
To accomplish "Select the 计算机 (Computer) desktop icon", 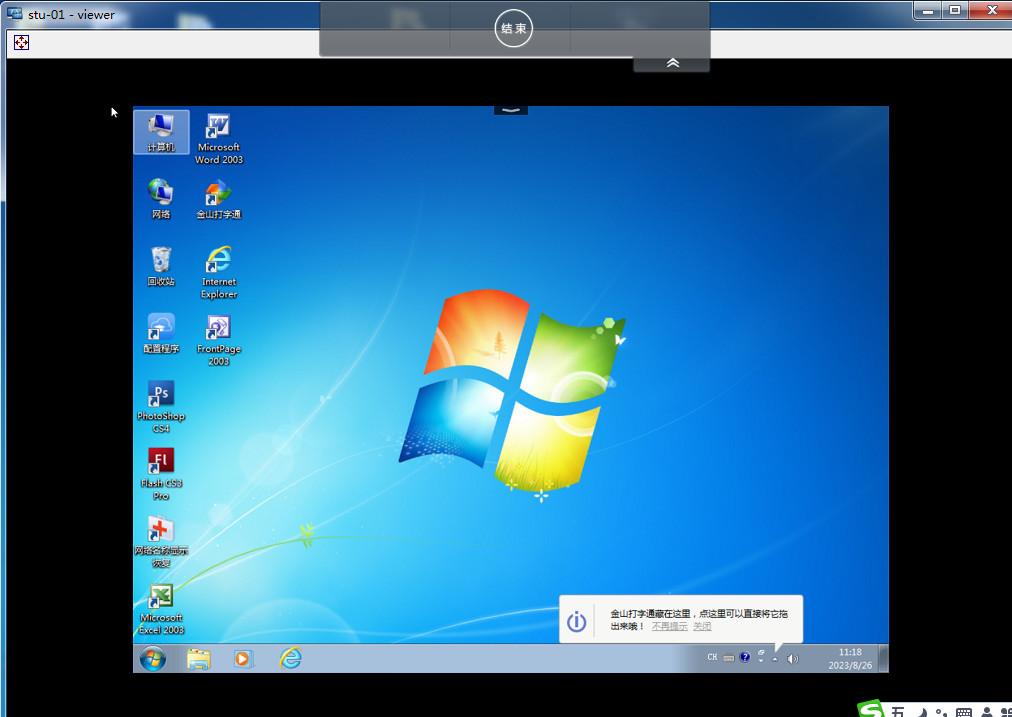I will (x=161, y=132).
